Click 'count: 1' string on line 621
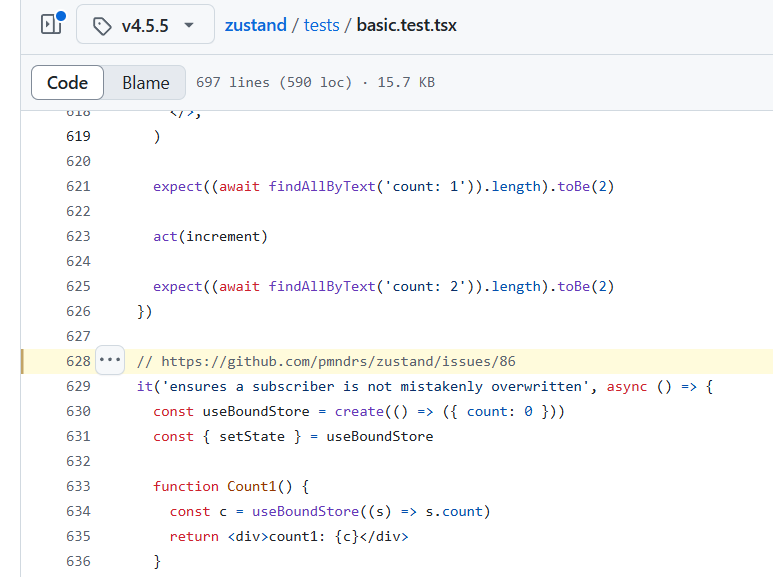773x577 pixels. [x=425, y=186]
